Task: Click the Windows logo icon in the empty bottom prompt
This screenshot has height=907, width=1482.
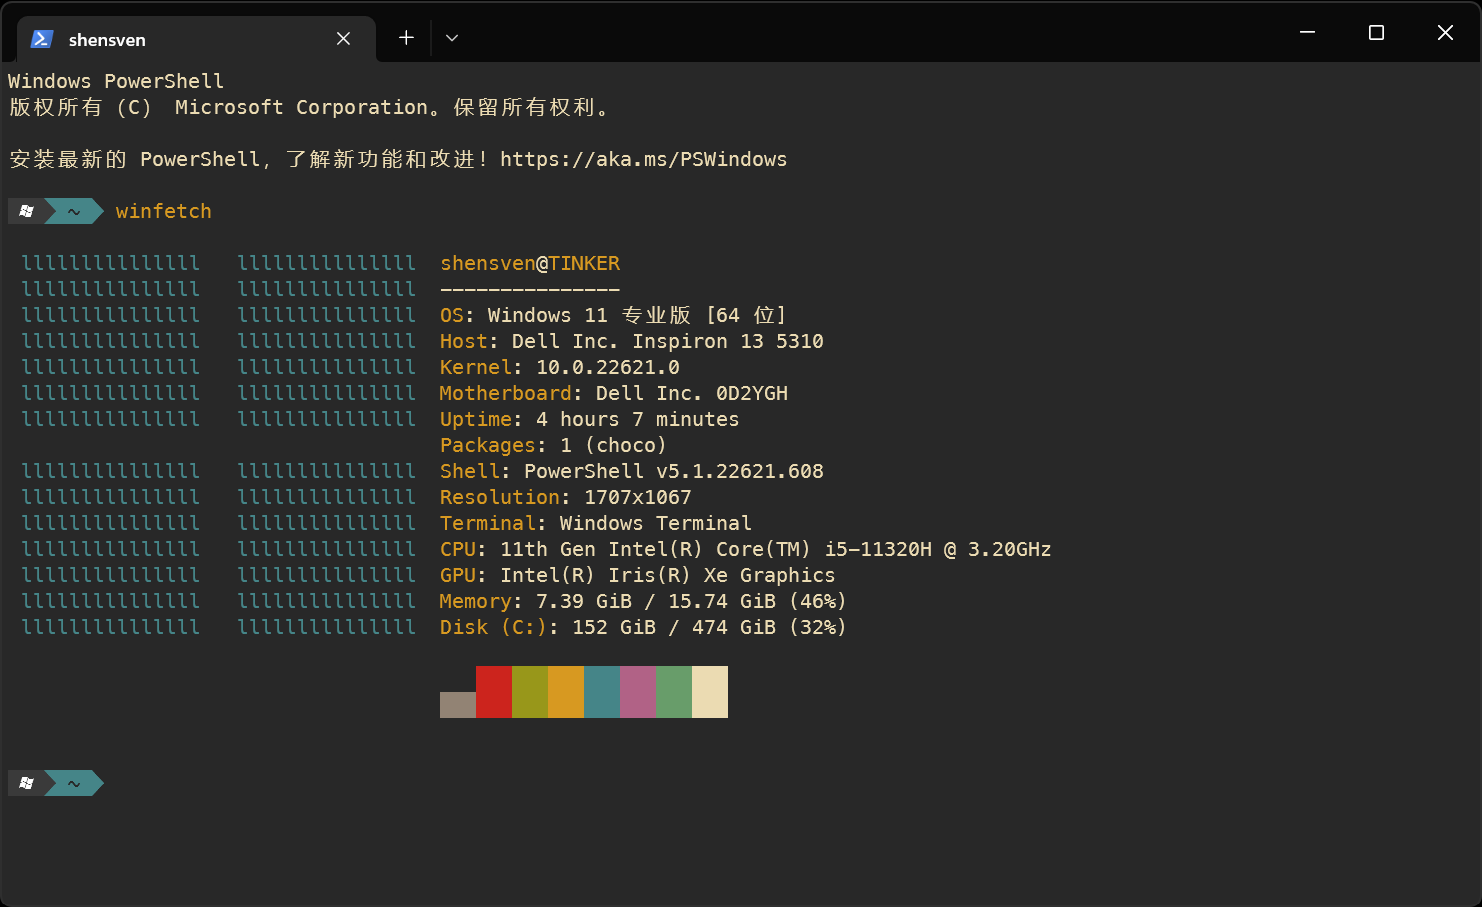Action: (26, 783)
